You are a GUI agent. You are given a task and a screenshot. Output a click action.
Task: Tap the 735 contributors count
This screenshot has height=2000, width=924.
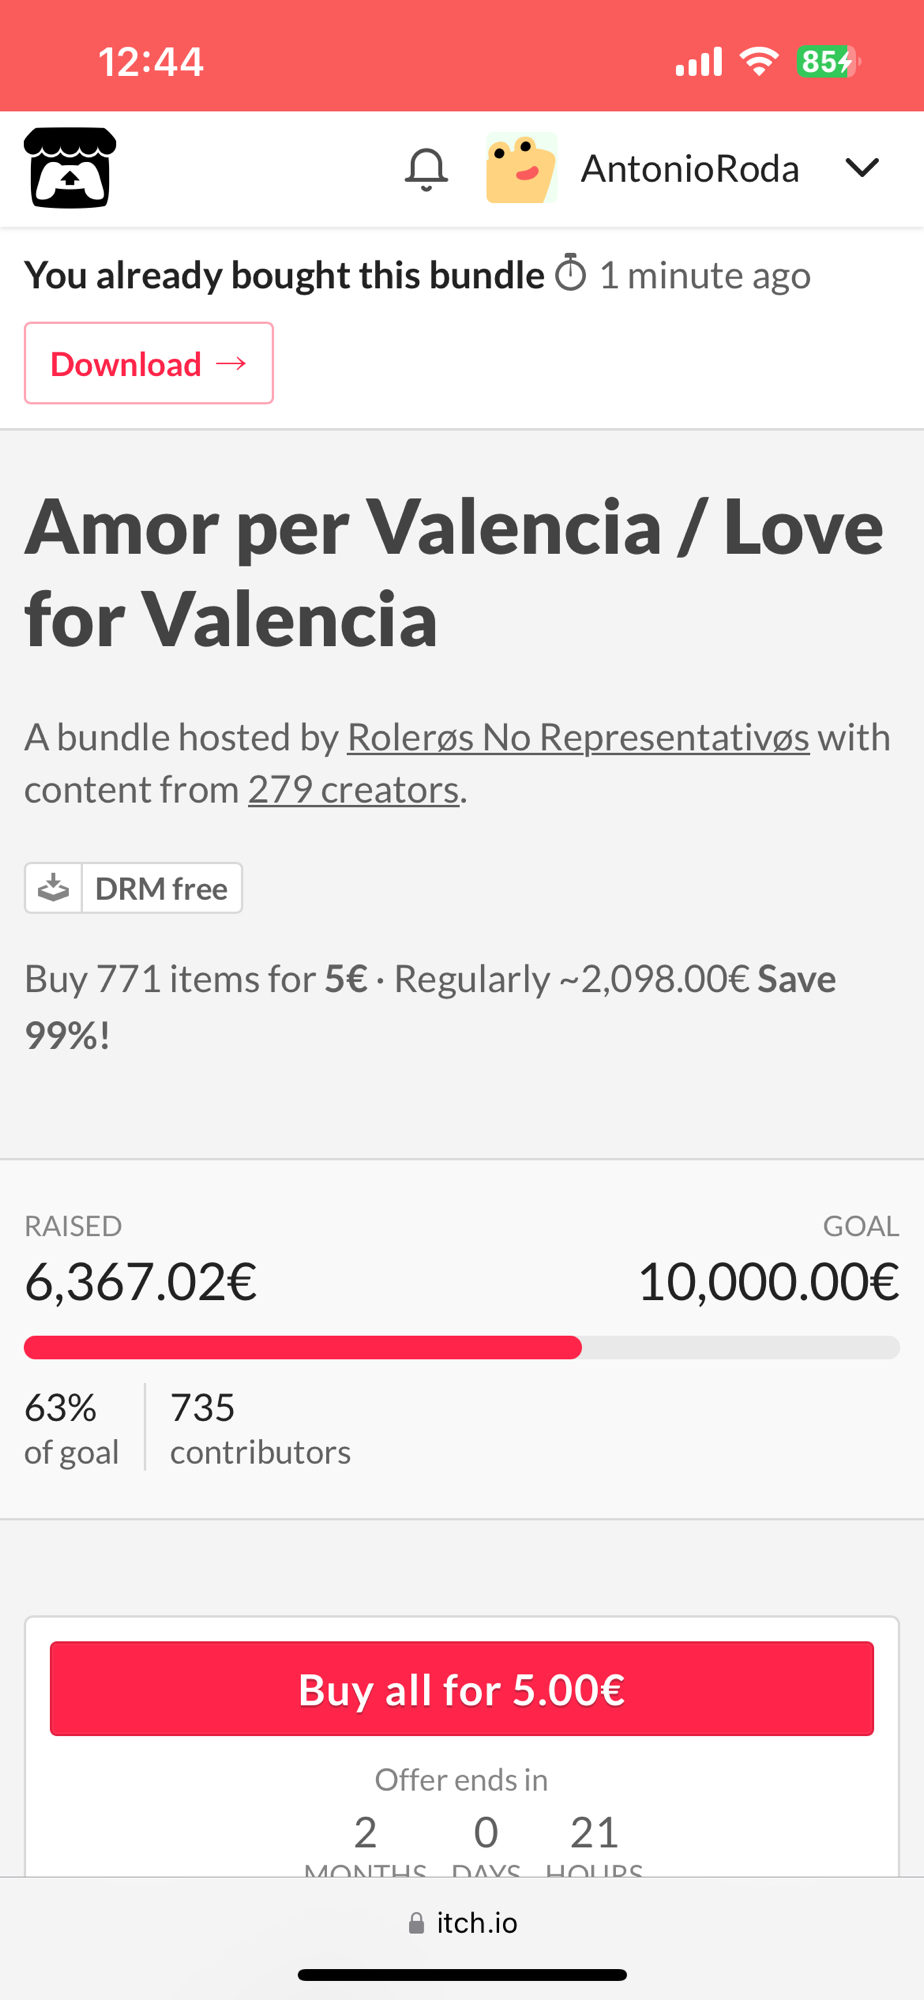pyautogui.click(x=260, y=1428)
